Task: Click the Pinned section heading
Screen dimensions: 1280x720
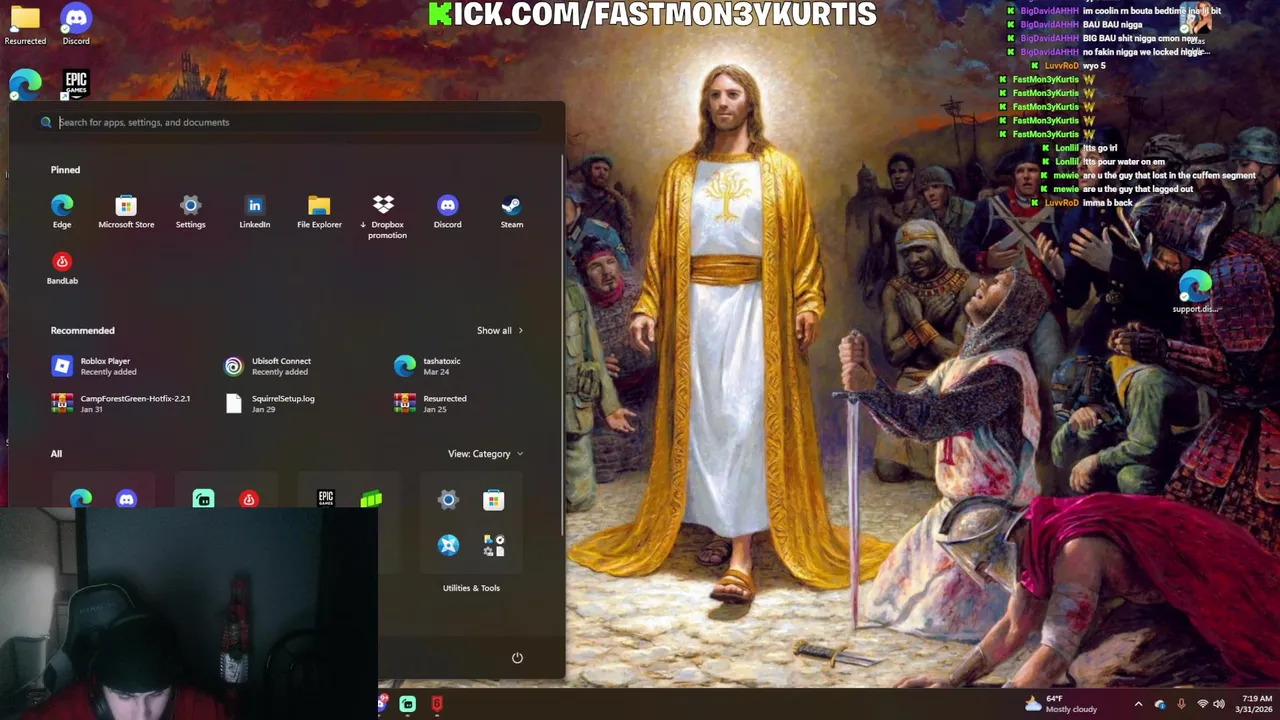Action: click(65, 170)
